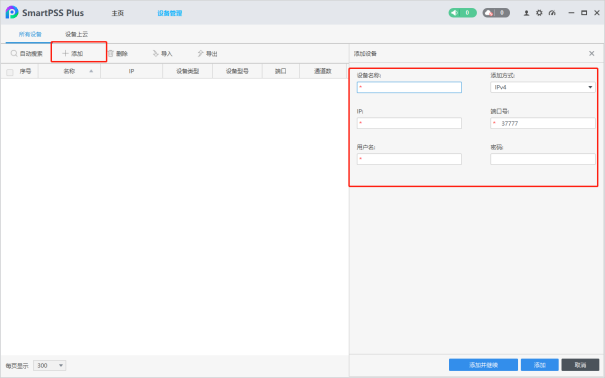This screenshot has height=378, width=605.
Task: Click the IP column header in table
Action: (x=132, y=71)
